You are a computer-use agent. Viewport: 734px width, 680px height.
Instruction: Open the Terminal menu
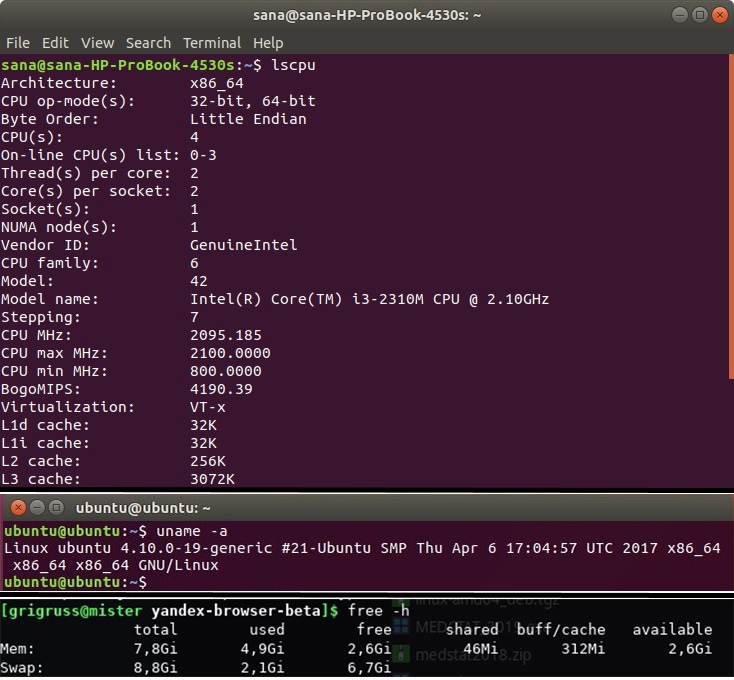211,43
